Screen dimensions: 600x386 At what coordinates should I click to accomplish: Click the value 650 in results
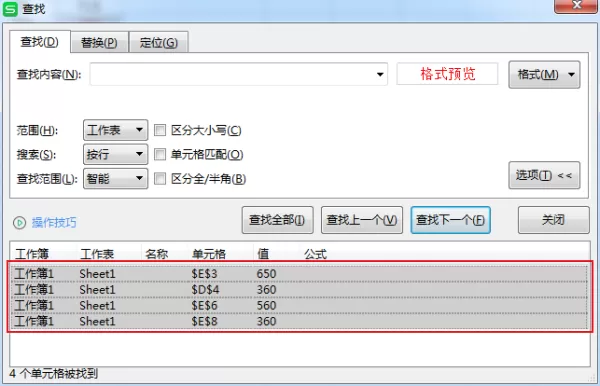(x=266, y=274)
